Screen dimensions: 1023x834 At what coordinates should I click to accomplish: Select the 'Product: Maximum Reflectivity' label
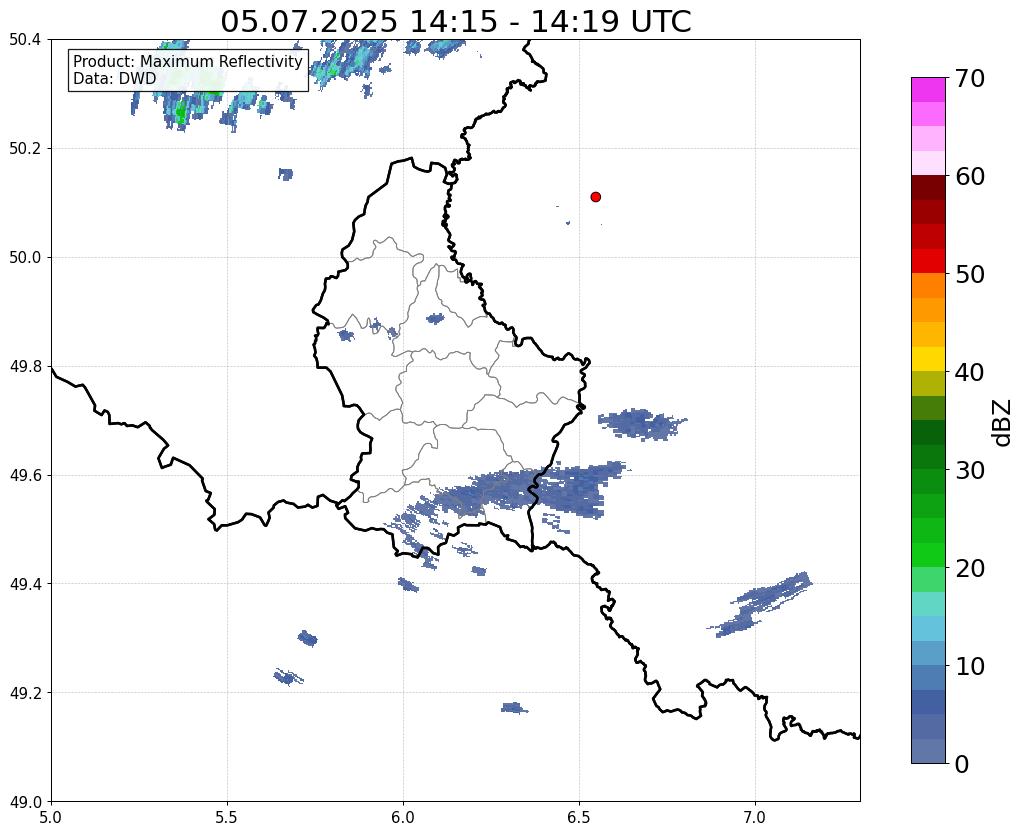pyautogui.click(x=188, y=61)
